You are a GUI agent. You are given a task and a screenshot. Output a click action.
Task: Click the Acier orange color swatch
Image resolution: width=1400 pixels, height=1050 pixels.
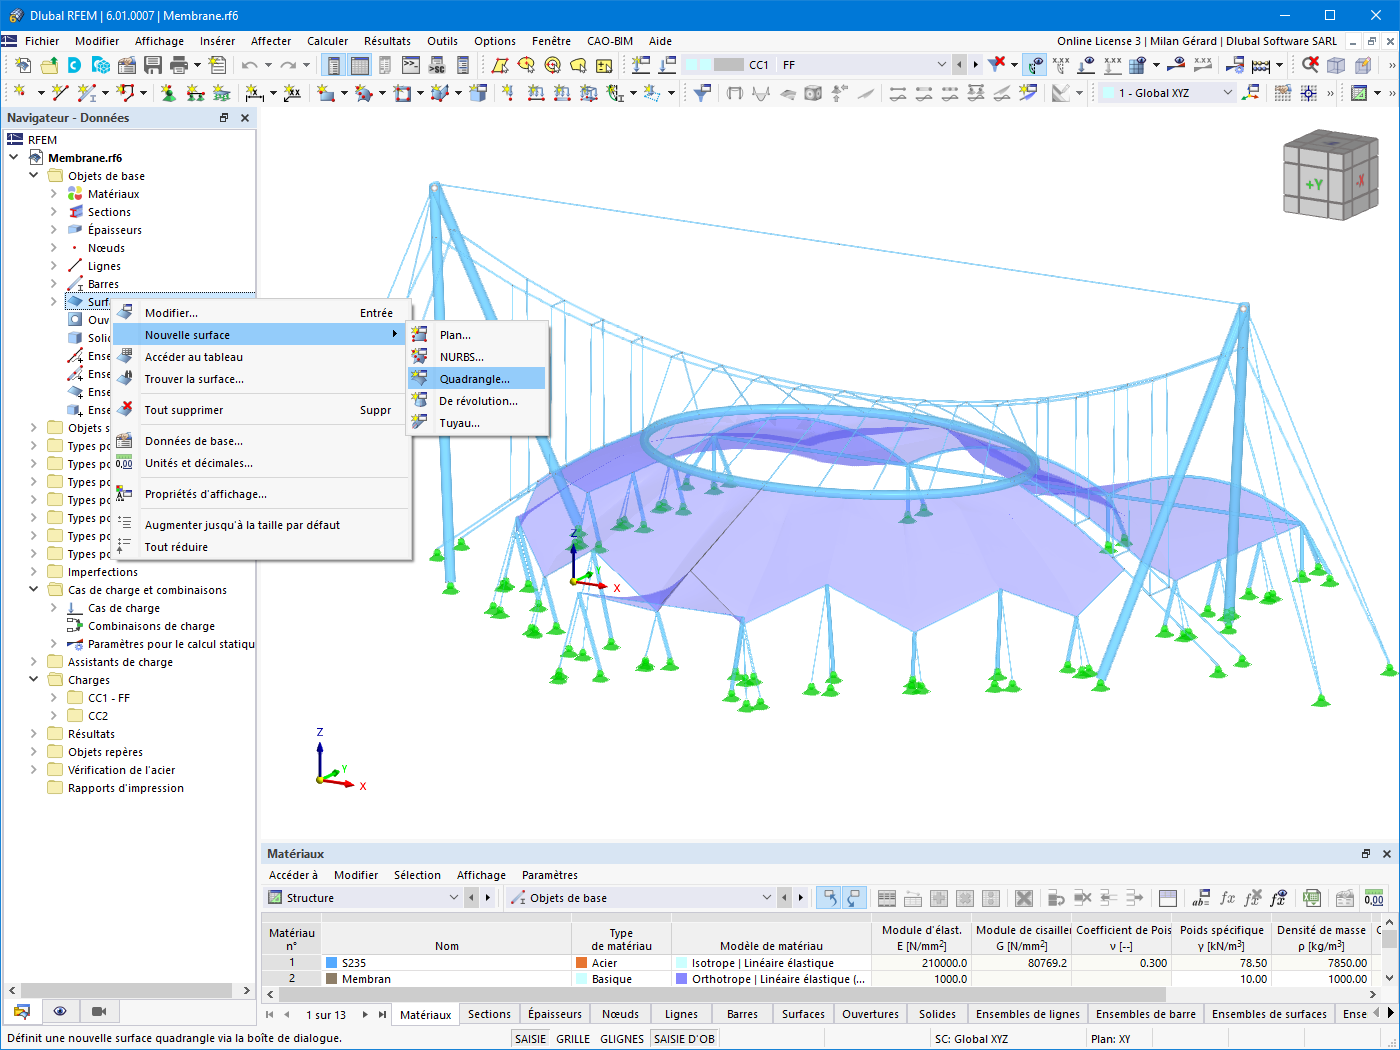[582, 963]
